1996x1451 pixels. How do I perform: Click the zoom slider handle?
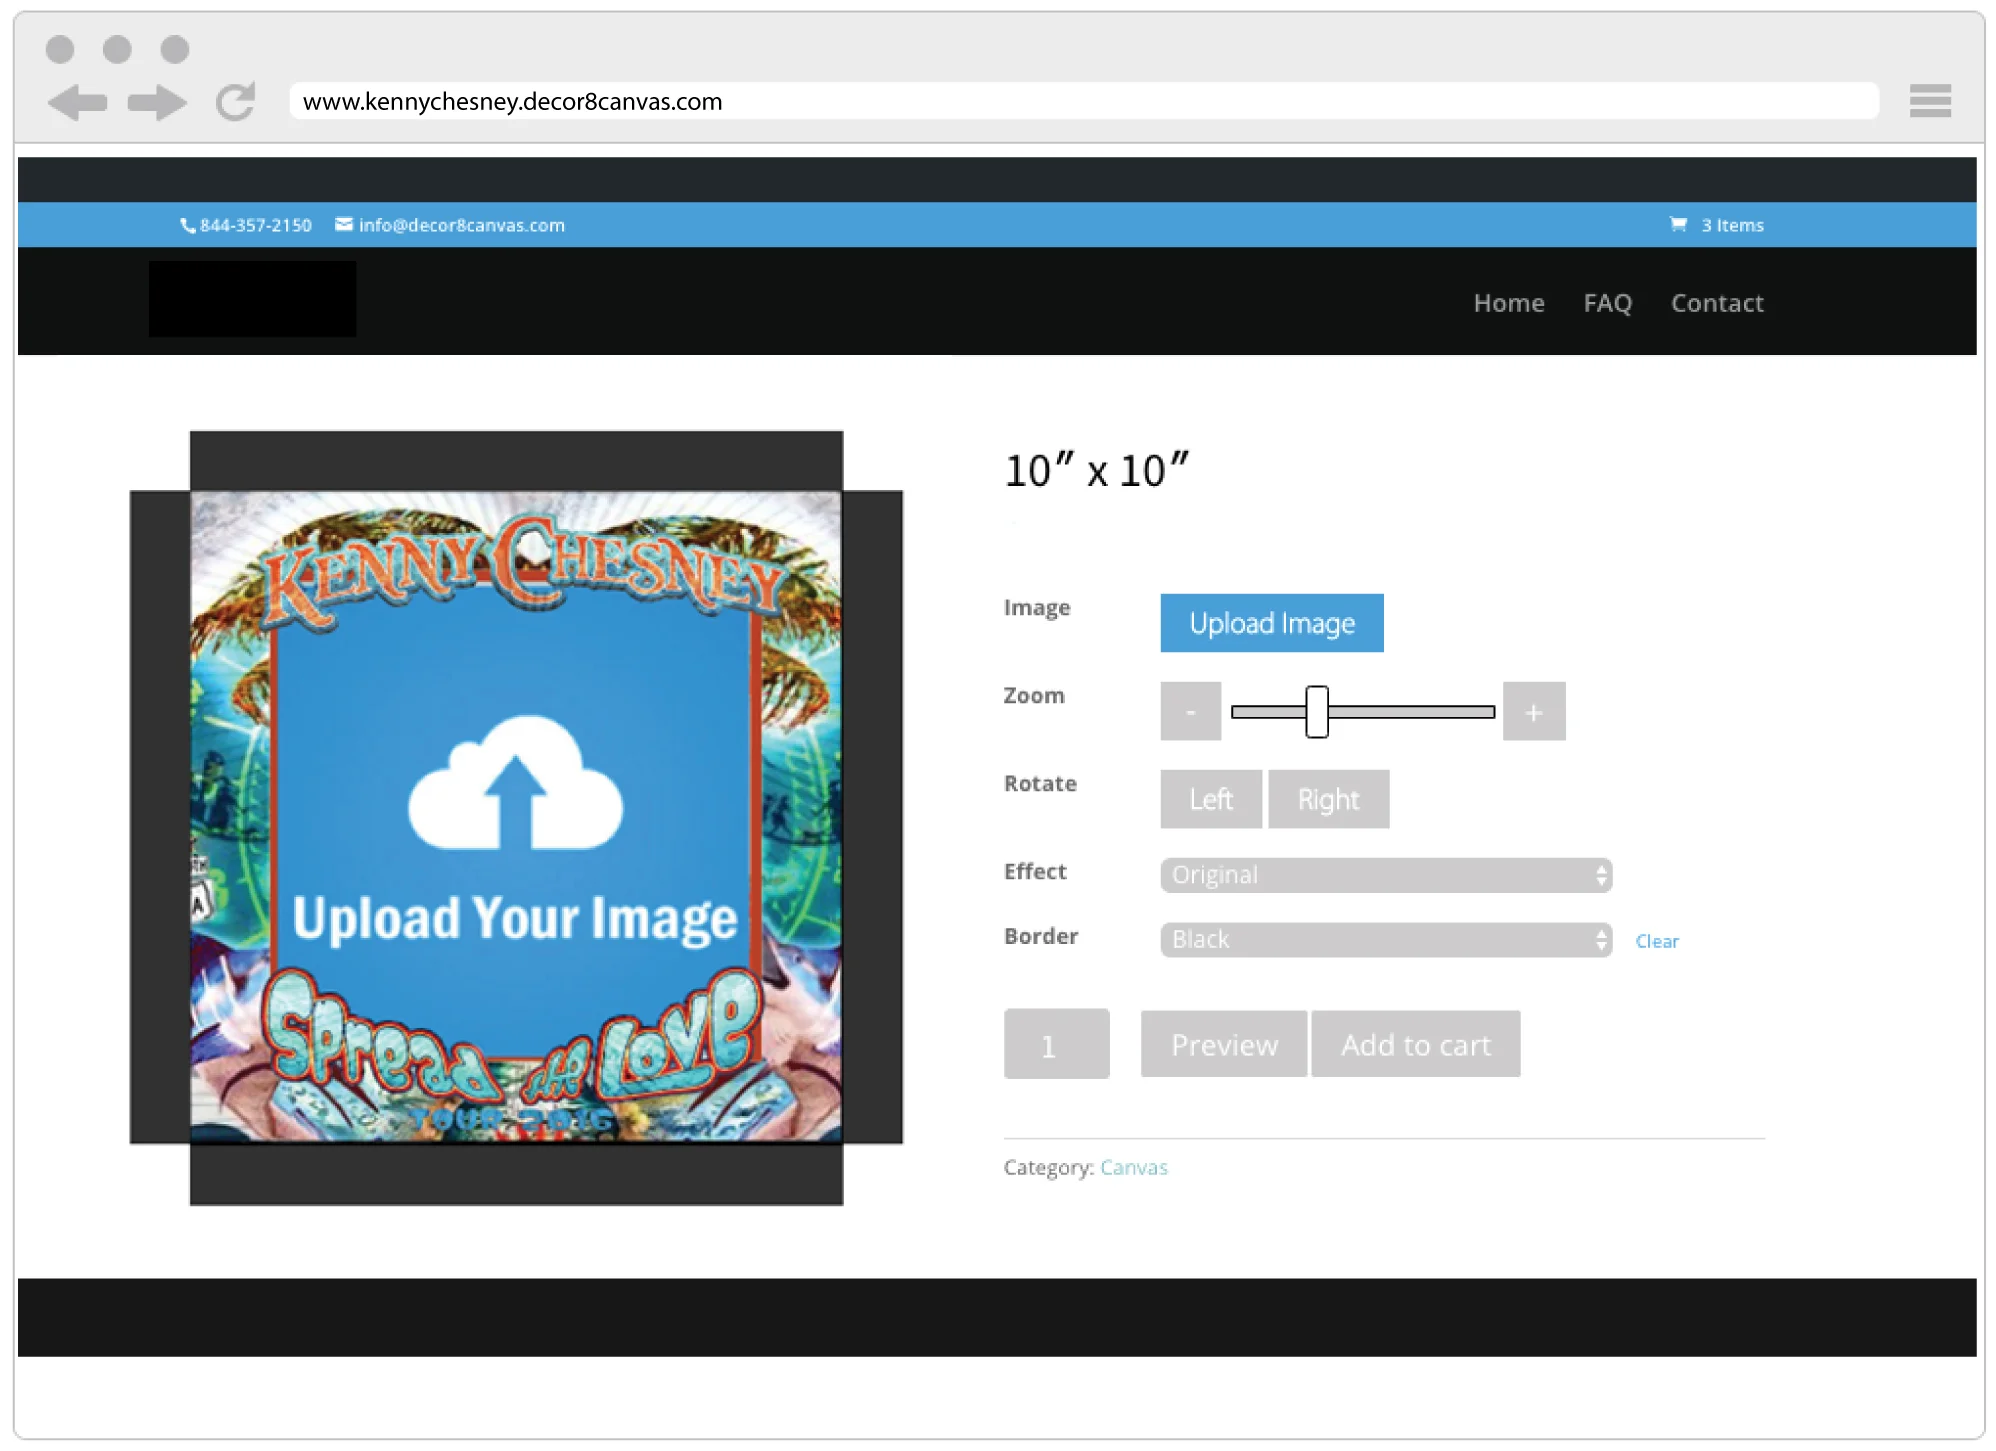(x=1317, y=711)
